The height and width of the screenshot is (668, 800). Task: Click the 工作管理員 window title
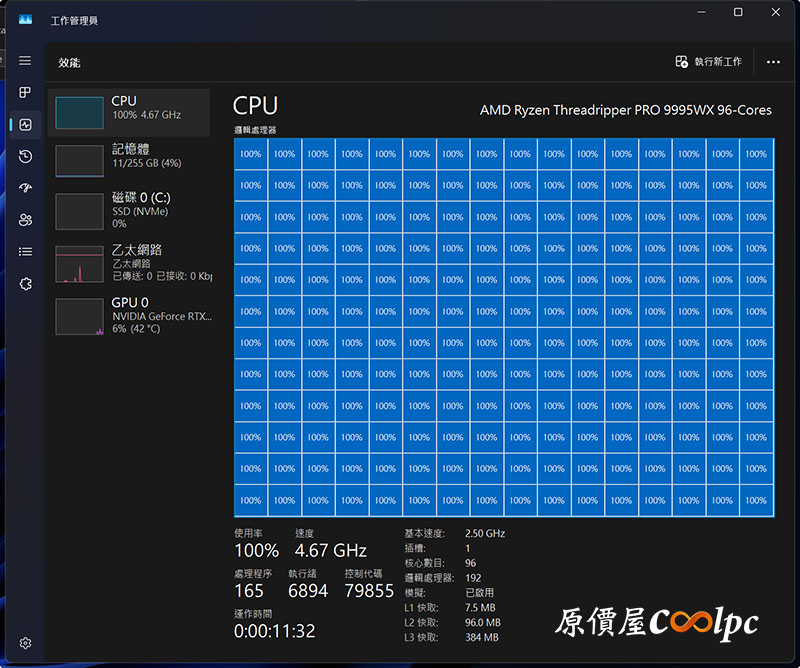pyautogui.click(x=74, y=20)
